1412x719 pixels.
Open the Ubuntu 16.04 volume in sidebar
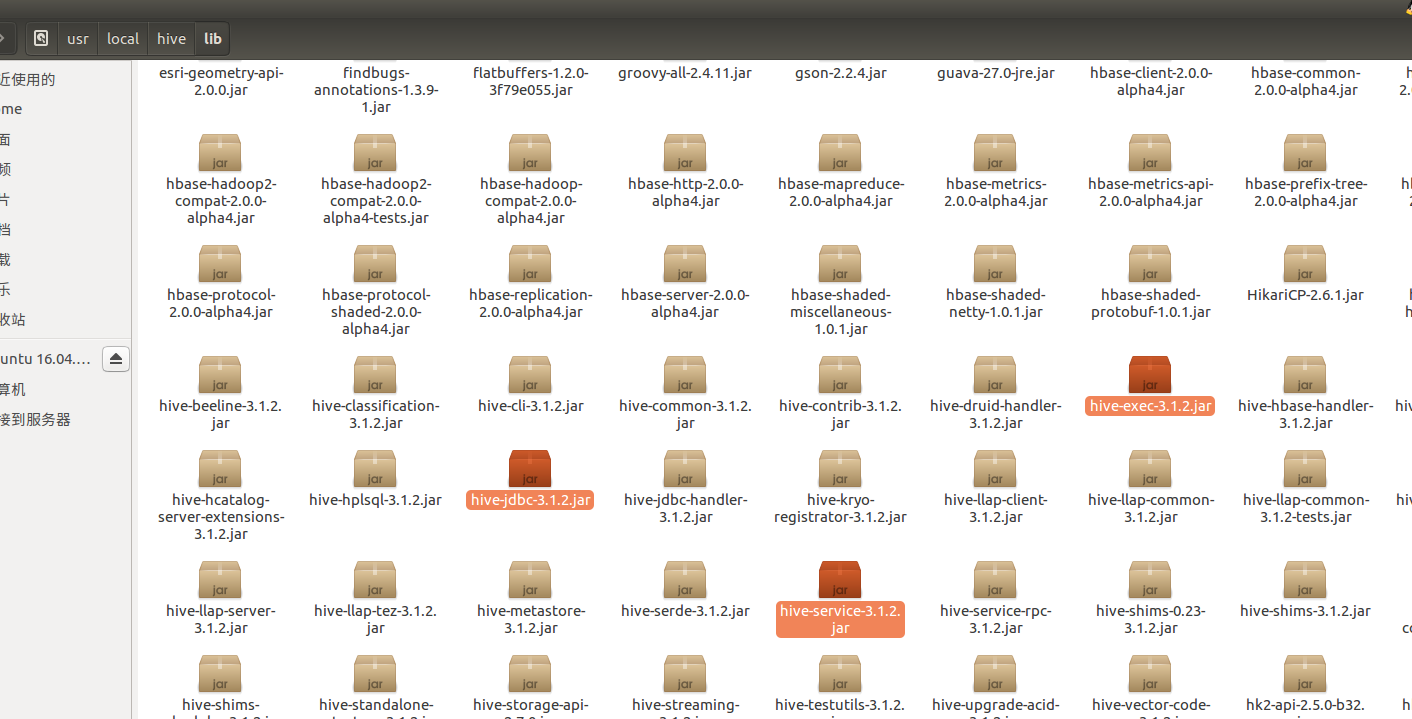tap(45, 359)
